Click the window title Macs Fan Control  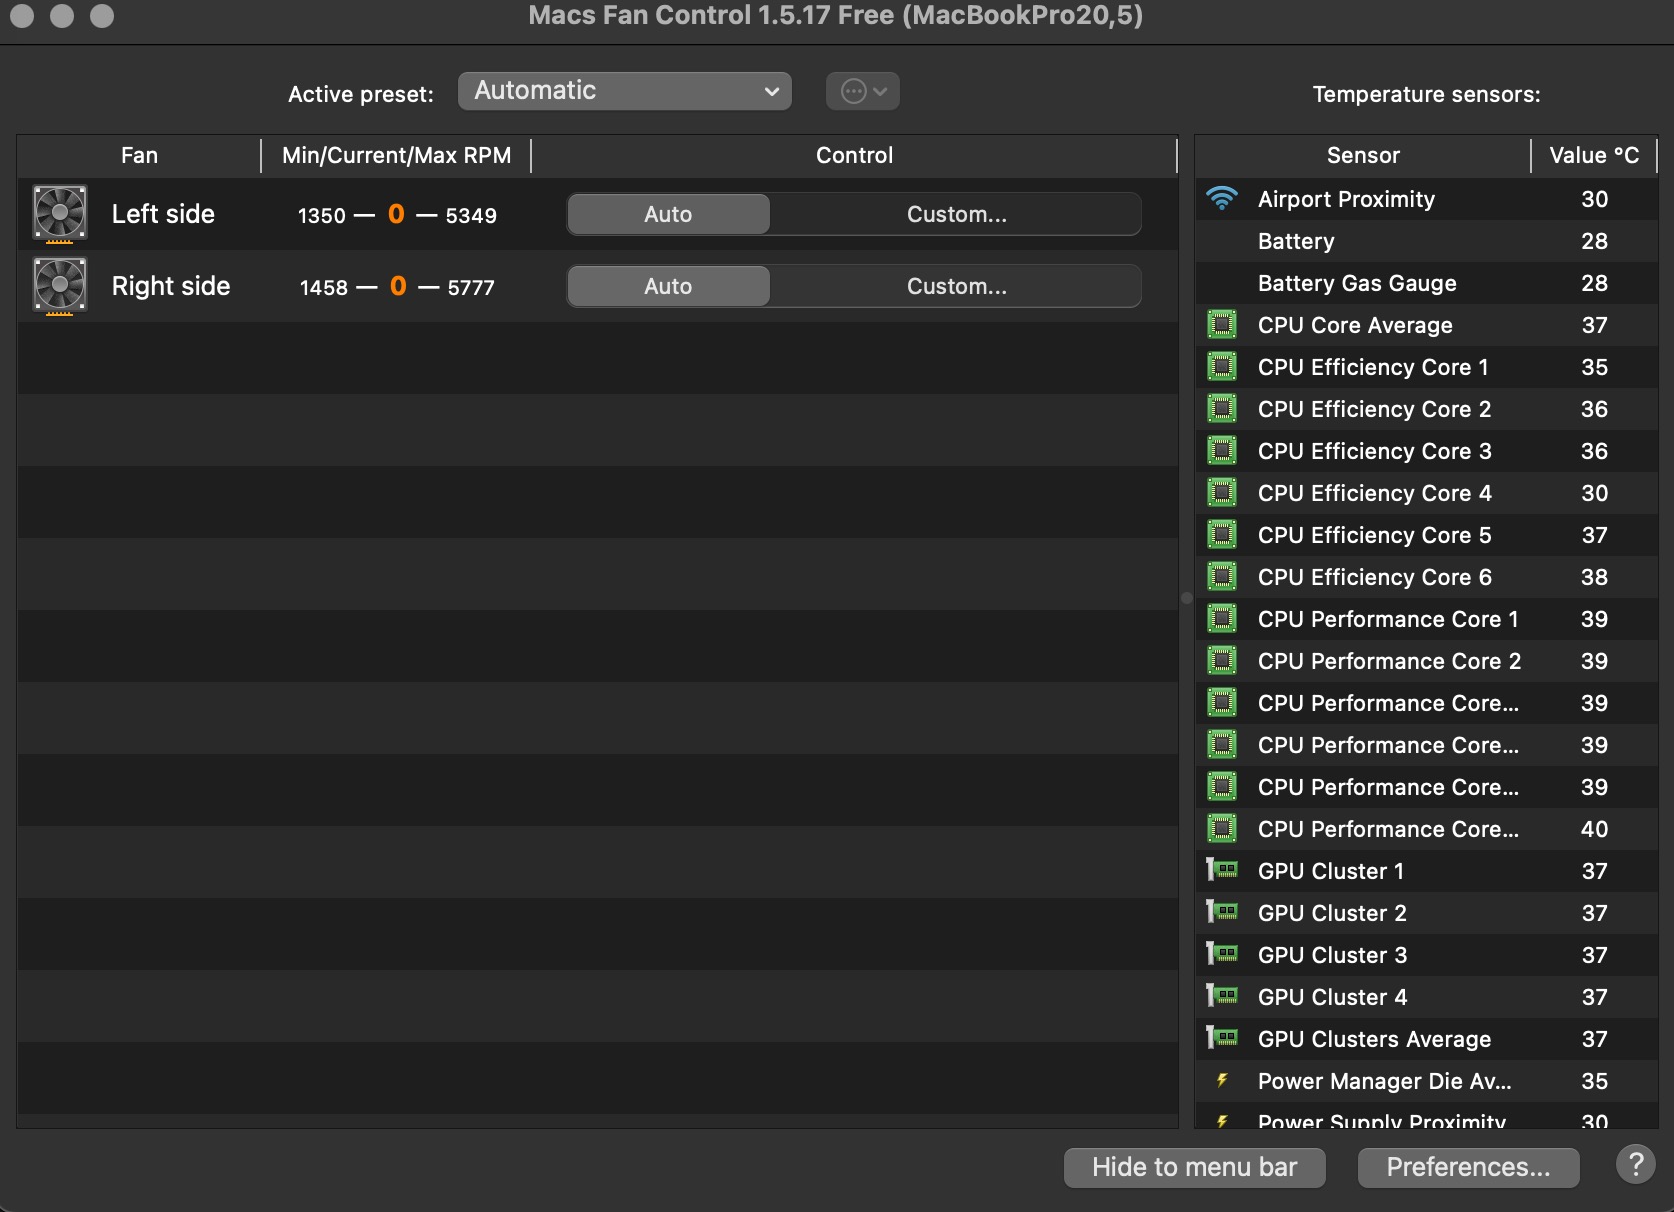[835, 16]
